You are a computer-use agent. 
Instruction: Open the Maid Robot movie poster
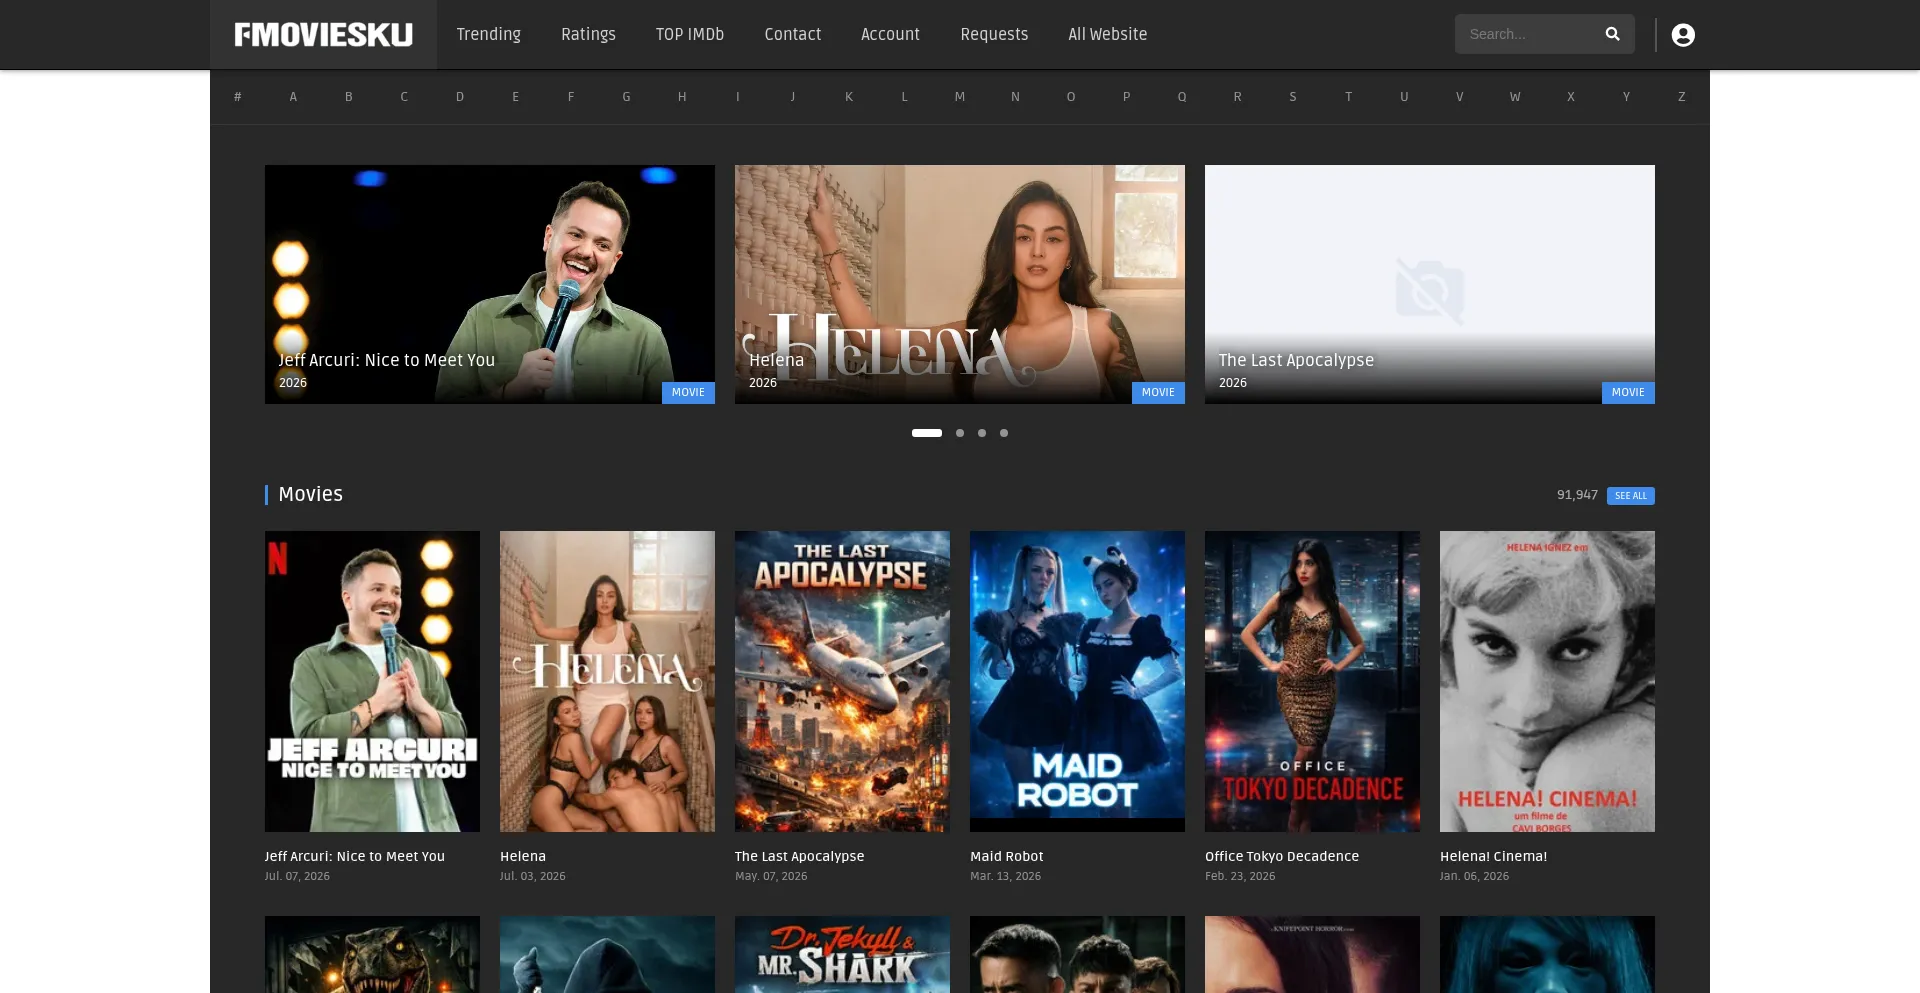coord(1077,681)
